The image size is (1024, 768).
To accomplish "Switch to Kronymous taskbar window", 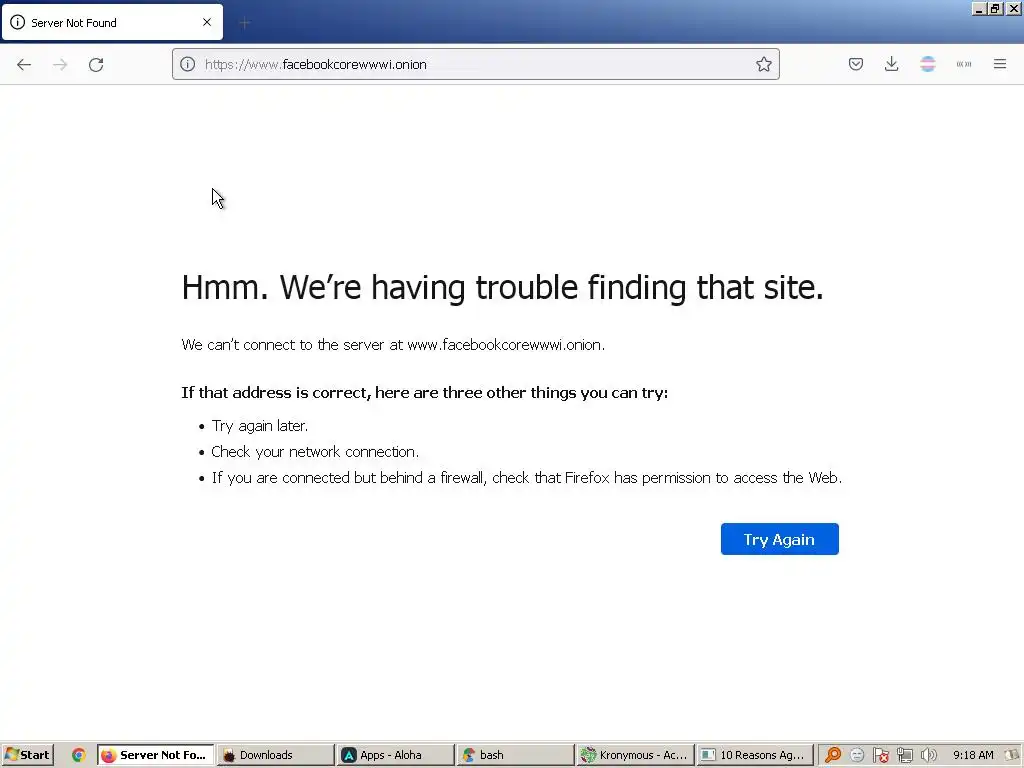I will [x=635, y=755].
